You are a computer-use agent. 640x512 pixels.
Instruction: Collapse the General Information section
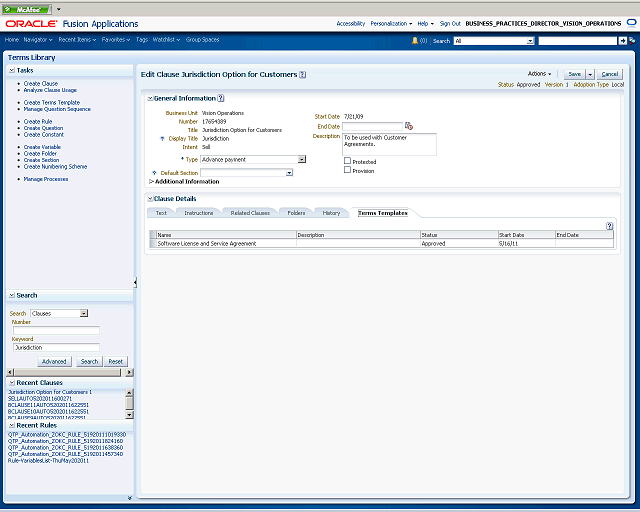[150, 98]
